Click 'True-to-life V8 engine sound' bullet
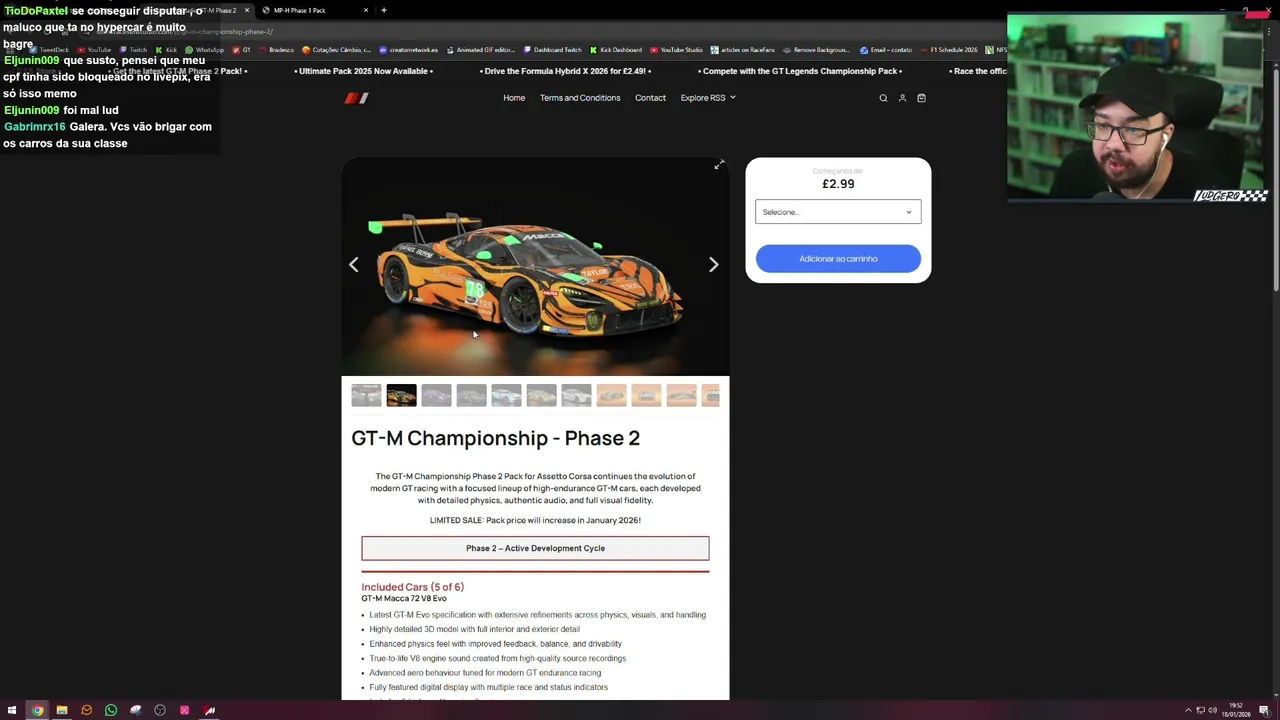This screenshot has height=720, width=1280. 497,658
